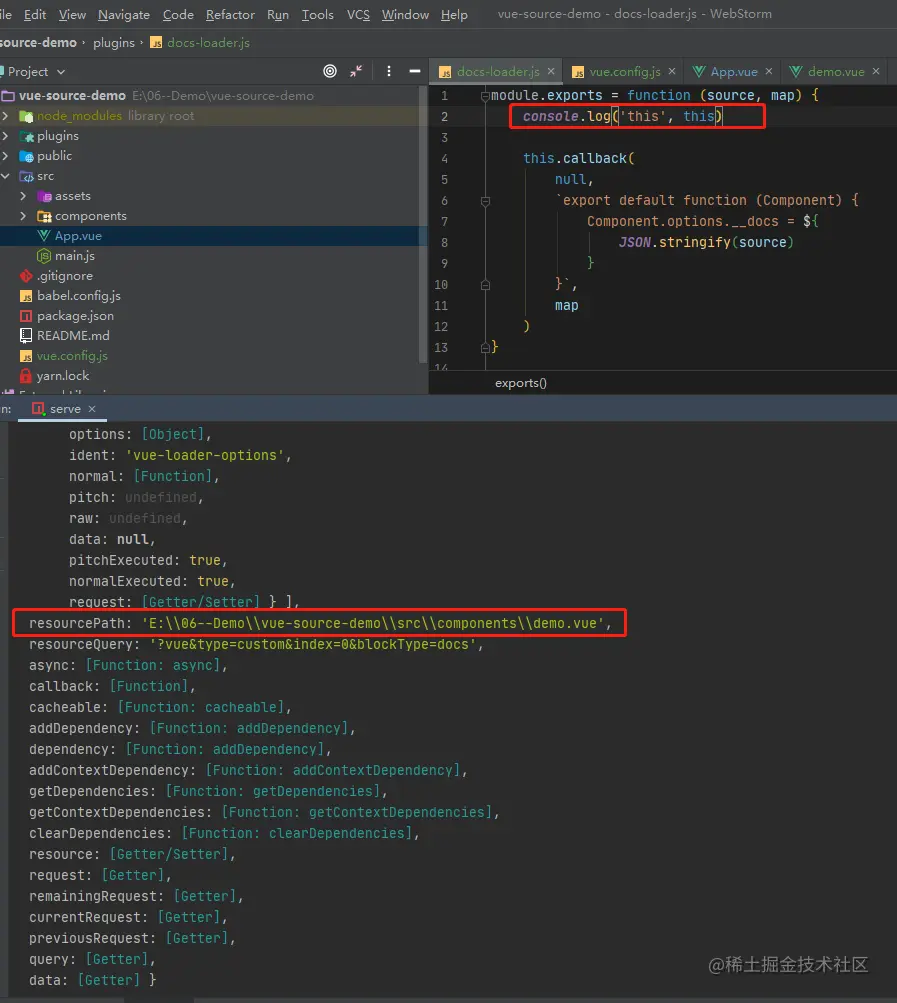This screenshot has width=897, height=1003.
Task: Click the plugins folder icon in tree
Action: click(x=27, y=136)
